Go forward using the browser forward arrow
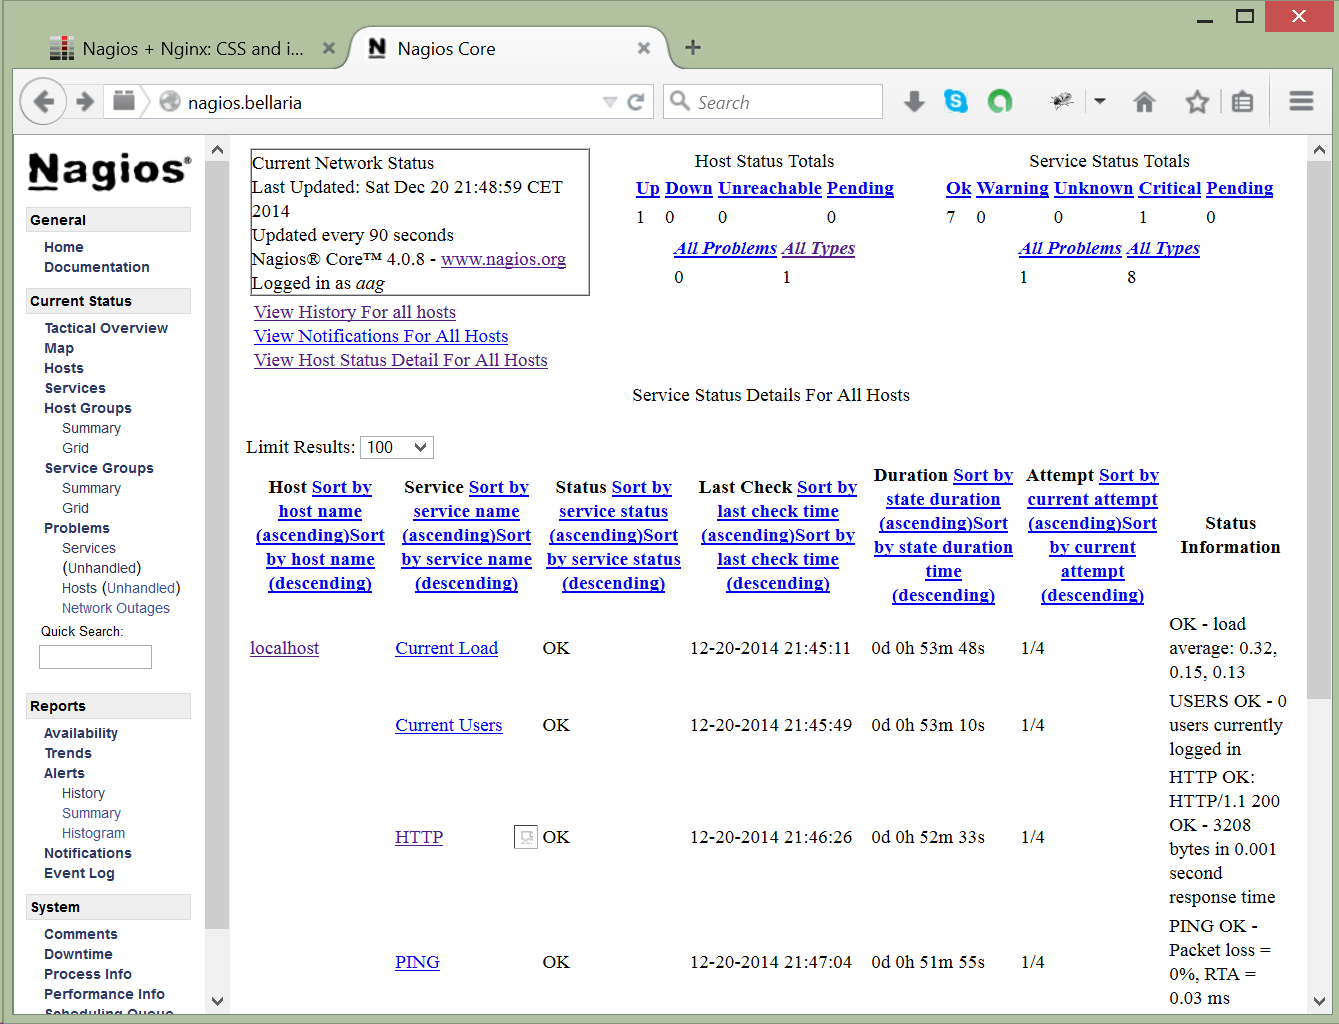Image resolution: width=1339 pixels, height=1024 pixels. 86,101
